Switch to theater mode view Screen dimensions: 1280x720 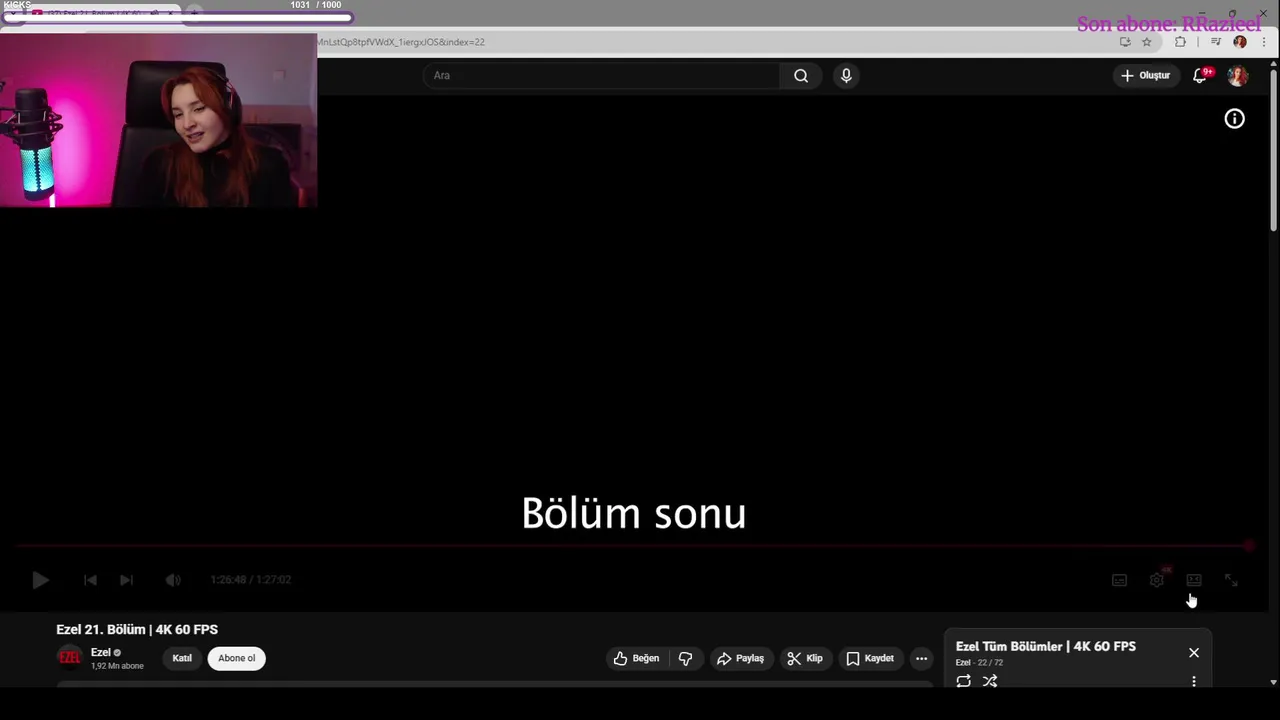click(1194, 580)
